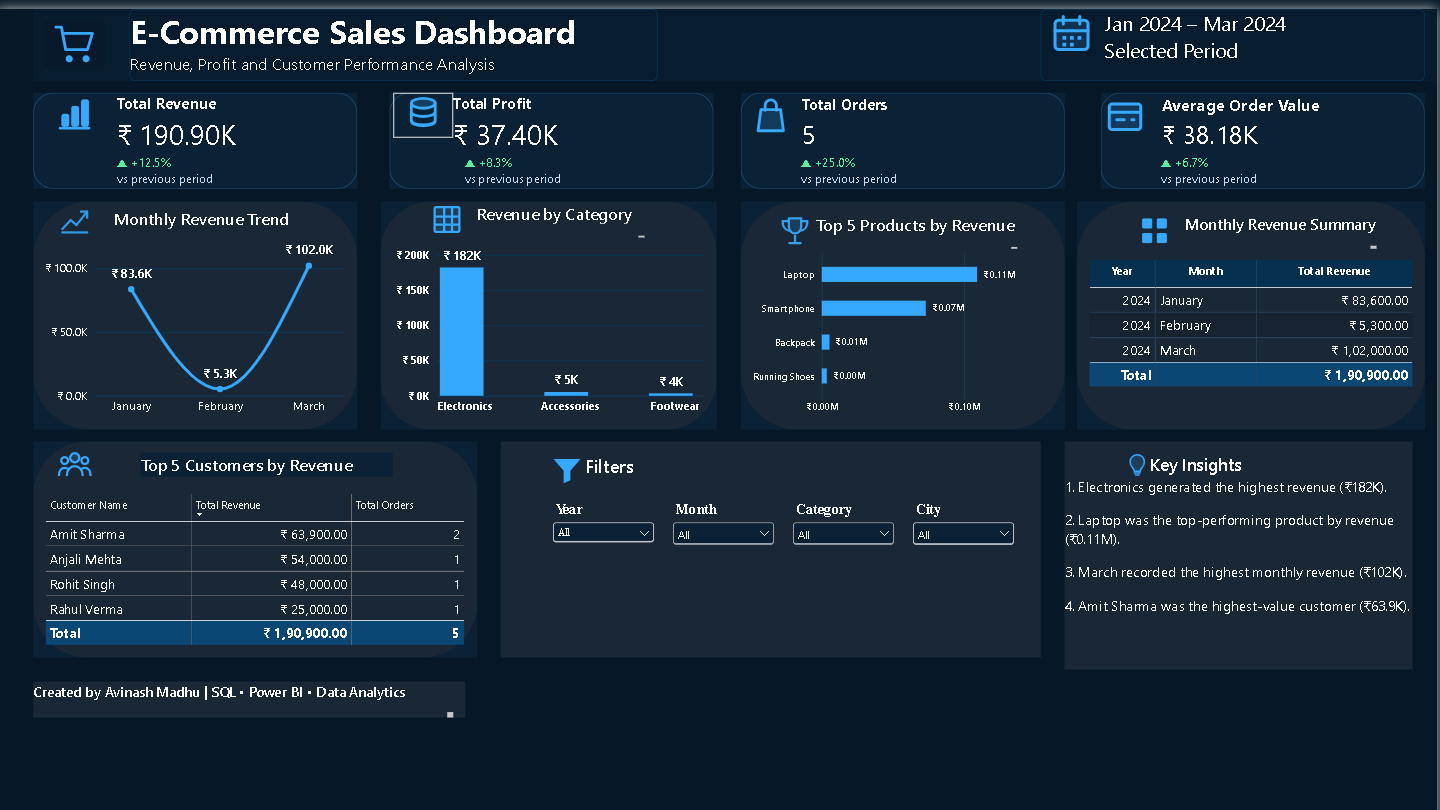The image size is (1440, 810).
Task: Click the funnel icon beside Filters
Action: 566,470
